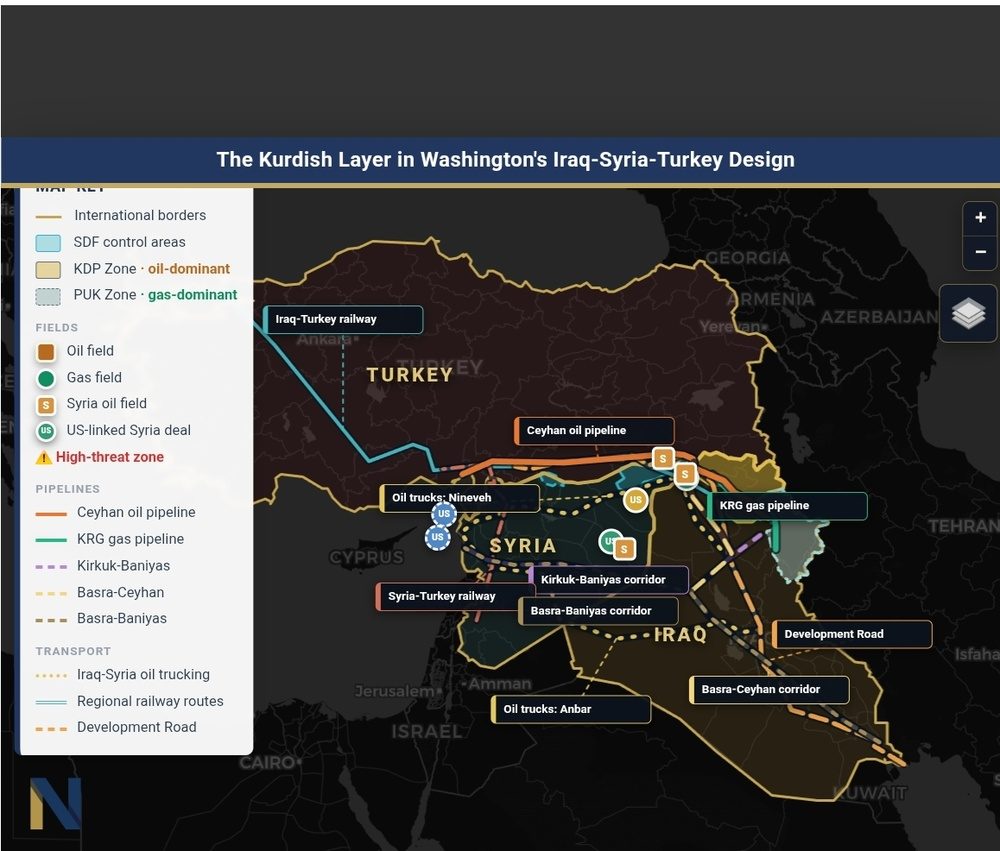Click the yellow US marker in northeast Syria
Screen dimensions: 1000x851
click(x=635, y=500)
